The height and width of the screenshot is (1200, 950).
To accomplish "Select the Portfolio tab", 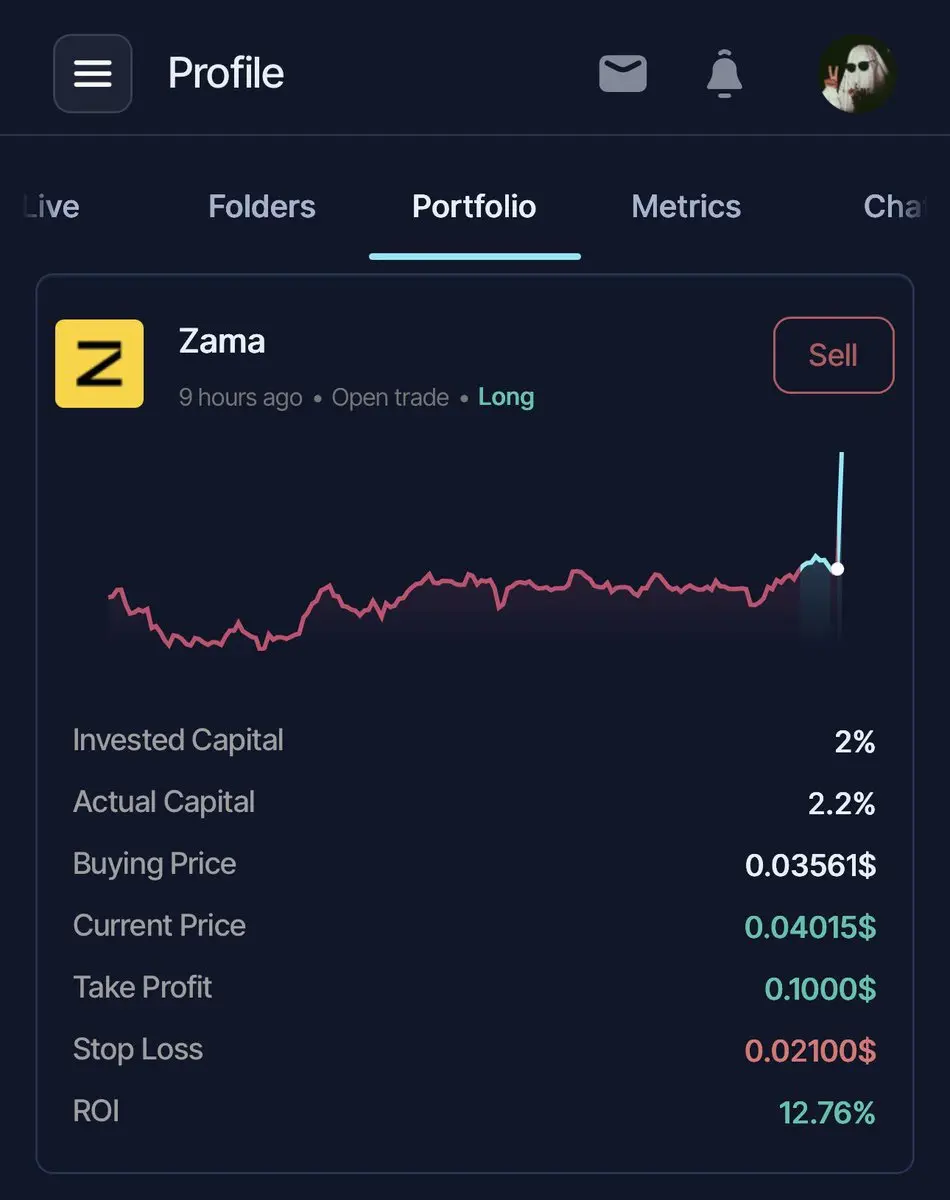I will [x=474, y=207].
